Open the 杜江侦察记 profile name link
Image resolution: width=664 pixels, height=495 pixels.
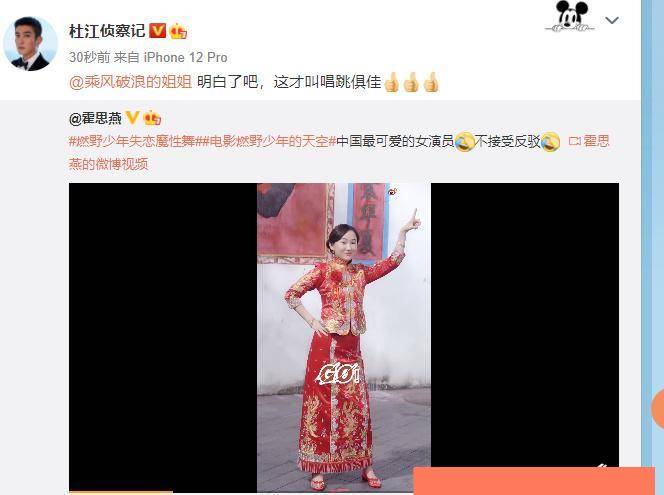107,31
